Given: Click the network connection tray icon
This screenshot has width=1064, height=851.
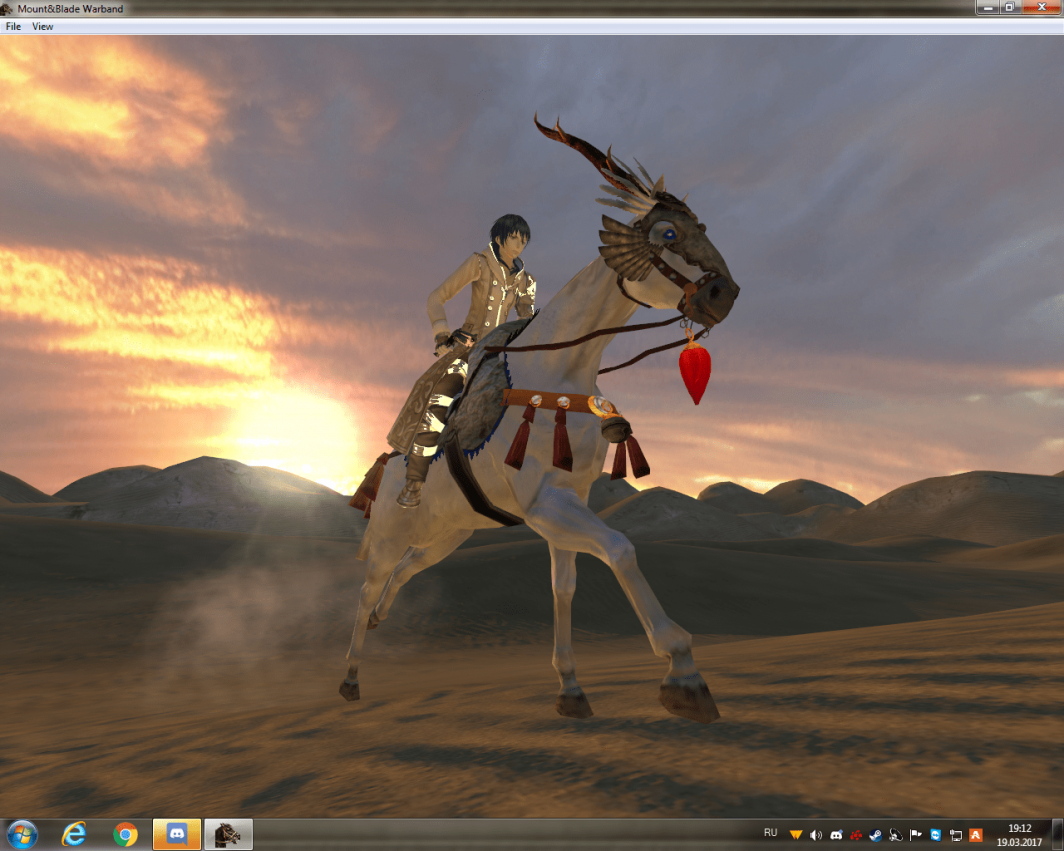Looking at the screenshot, I should (x=955, y=834).
